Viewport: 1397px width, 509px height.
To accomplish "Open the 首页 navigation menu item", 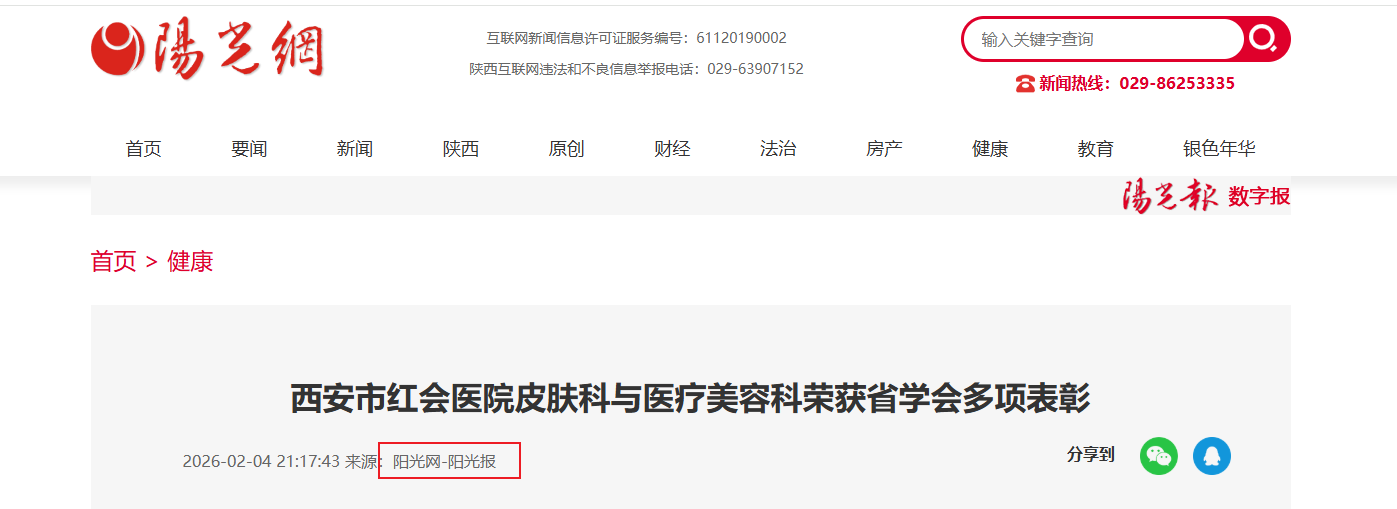I will pyautogui.click(x=143, y=149).
